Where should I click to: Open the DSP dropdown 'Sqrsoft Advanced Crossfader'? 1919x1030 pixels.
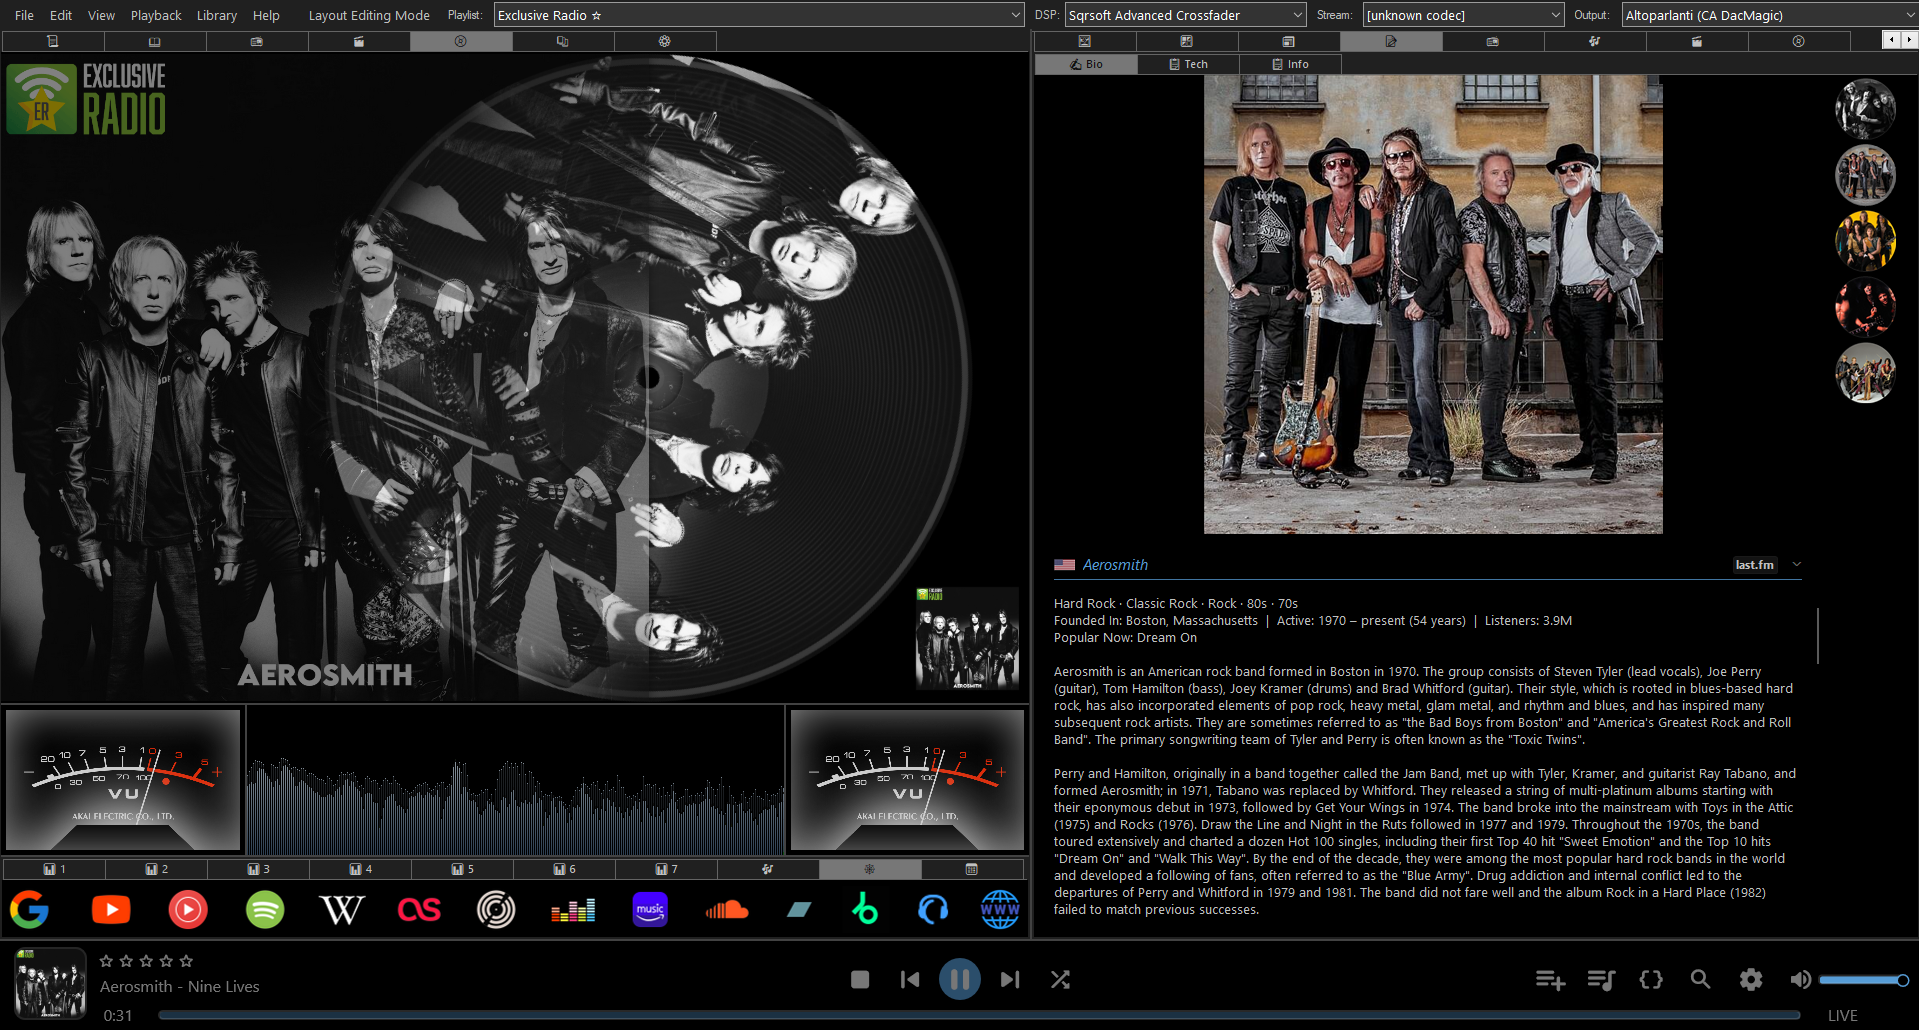[1186, 15]
